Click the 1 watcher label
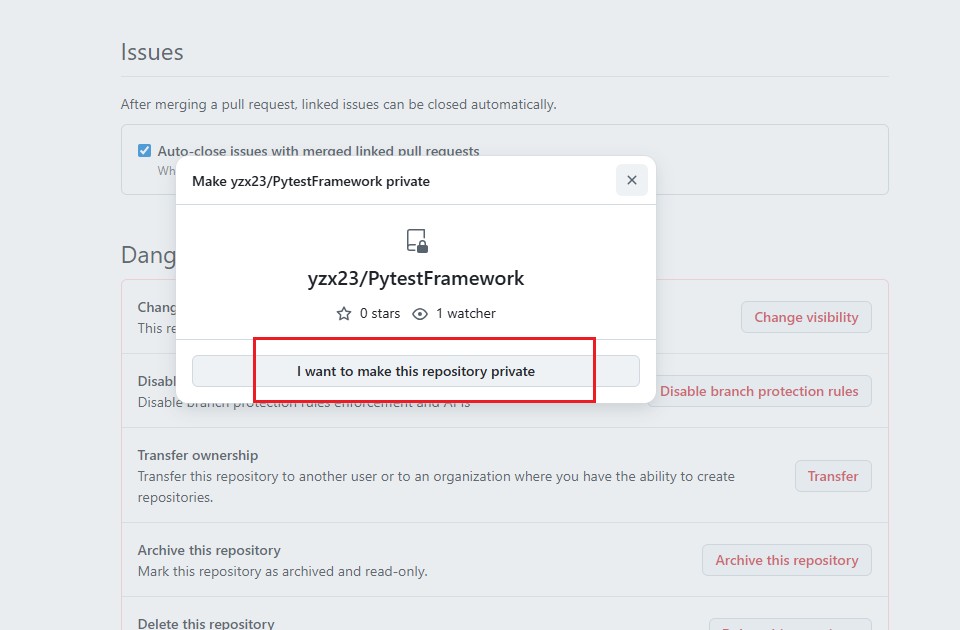 [x=466, y=313]
